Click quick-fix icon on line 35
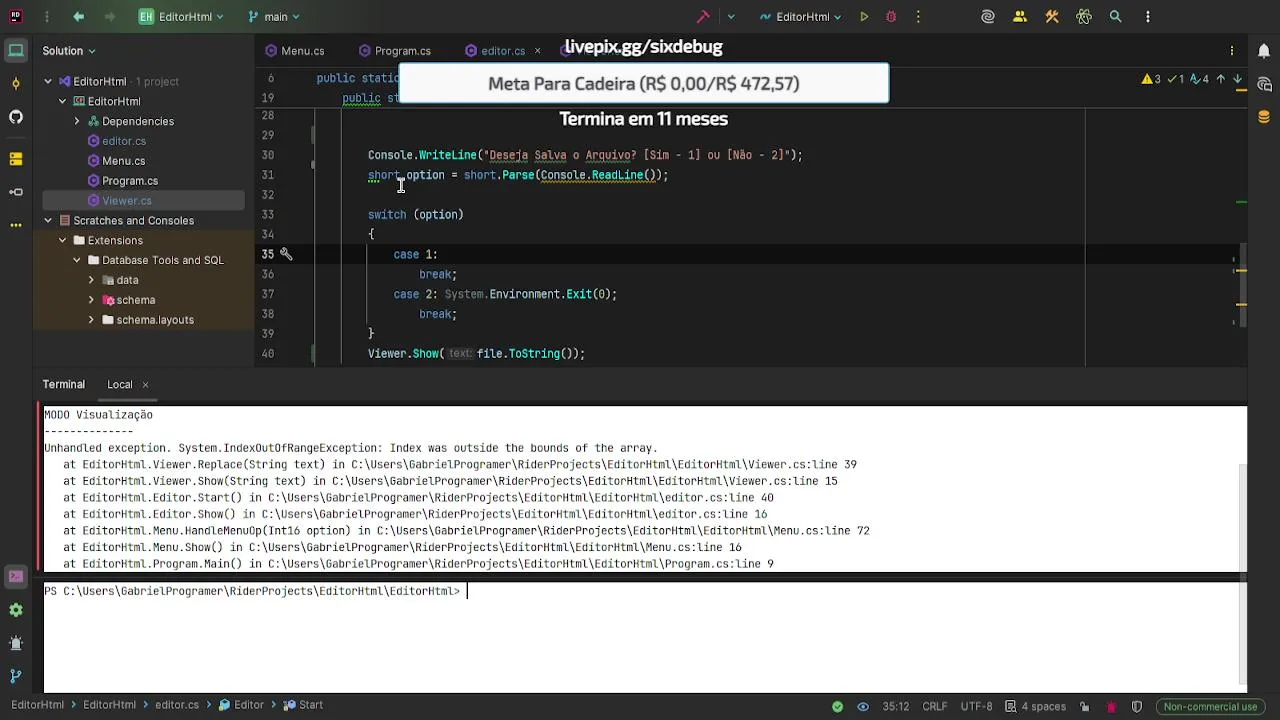This screenshot has height=720, width=1280. (x=286, y=254)
